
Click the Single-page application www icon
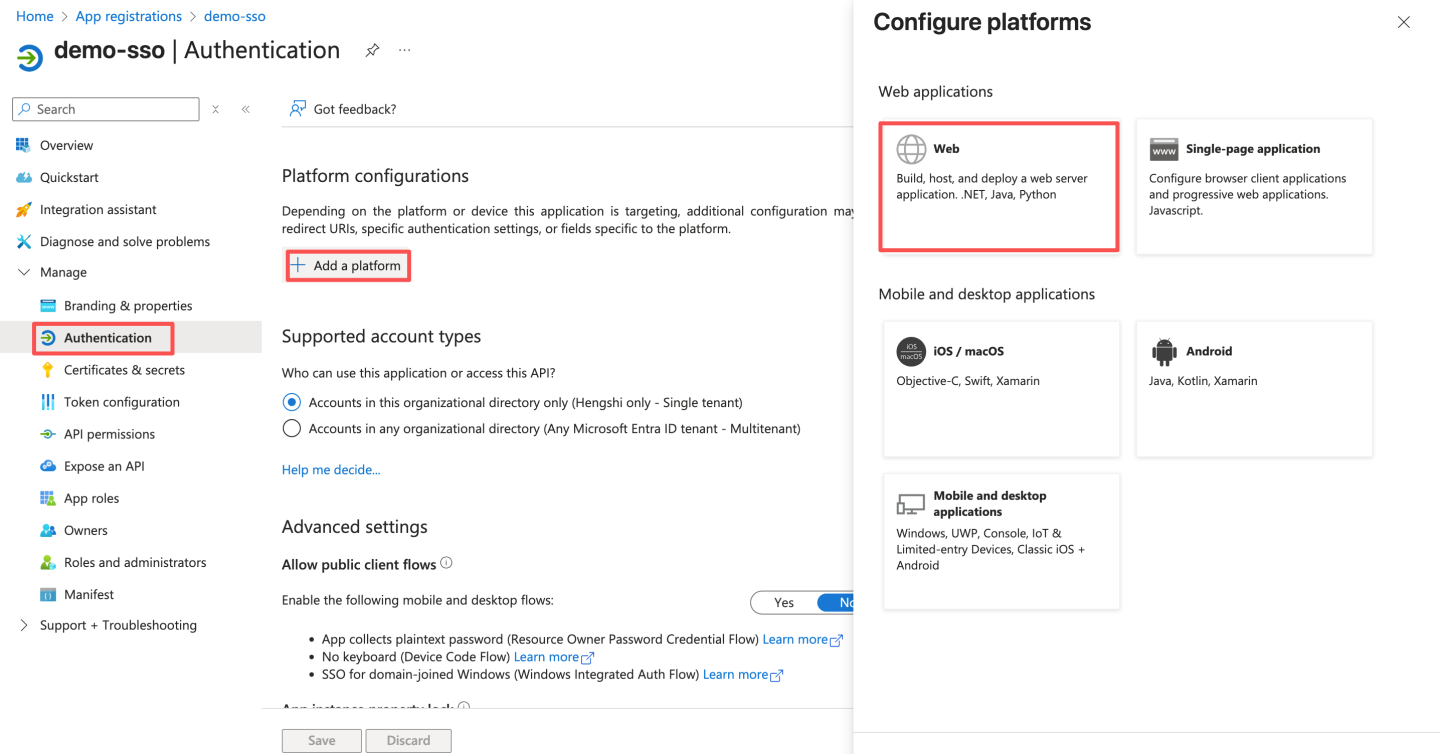[x=1164, y=149]
